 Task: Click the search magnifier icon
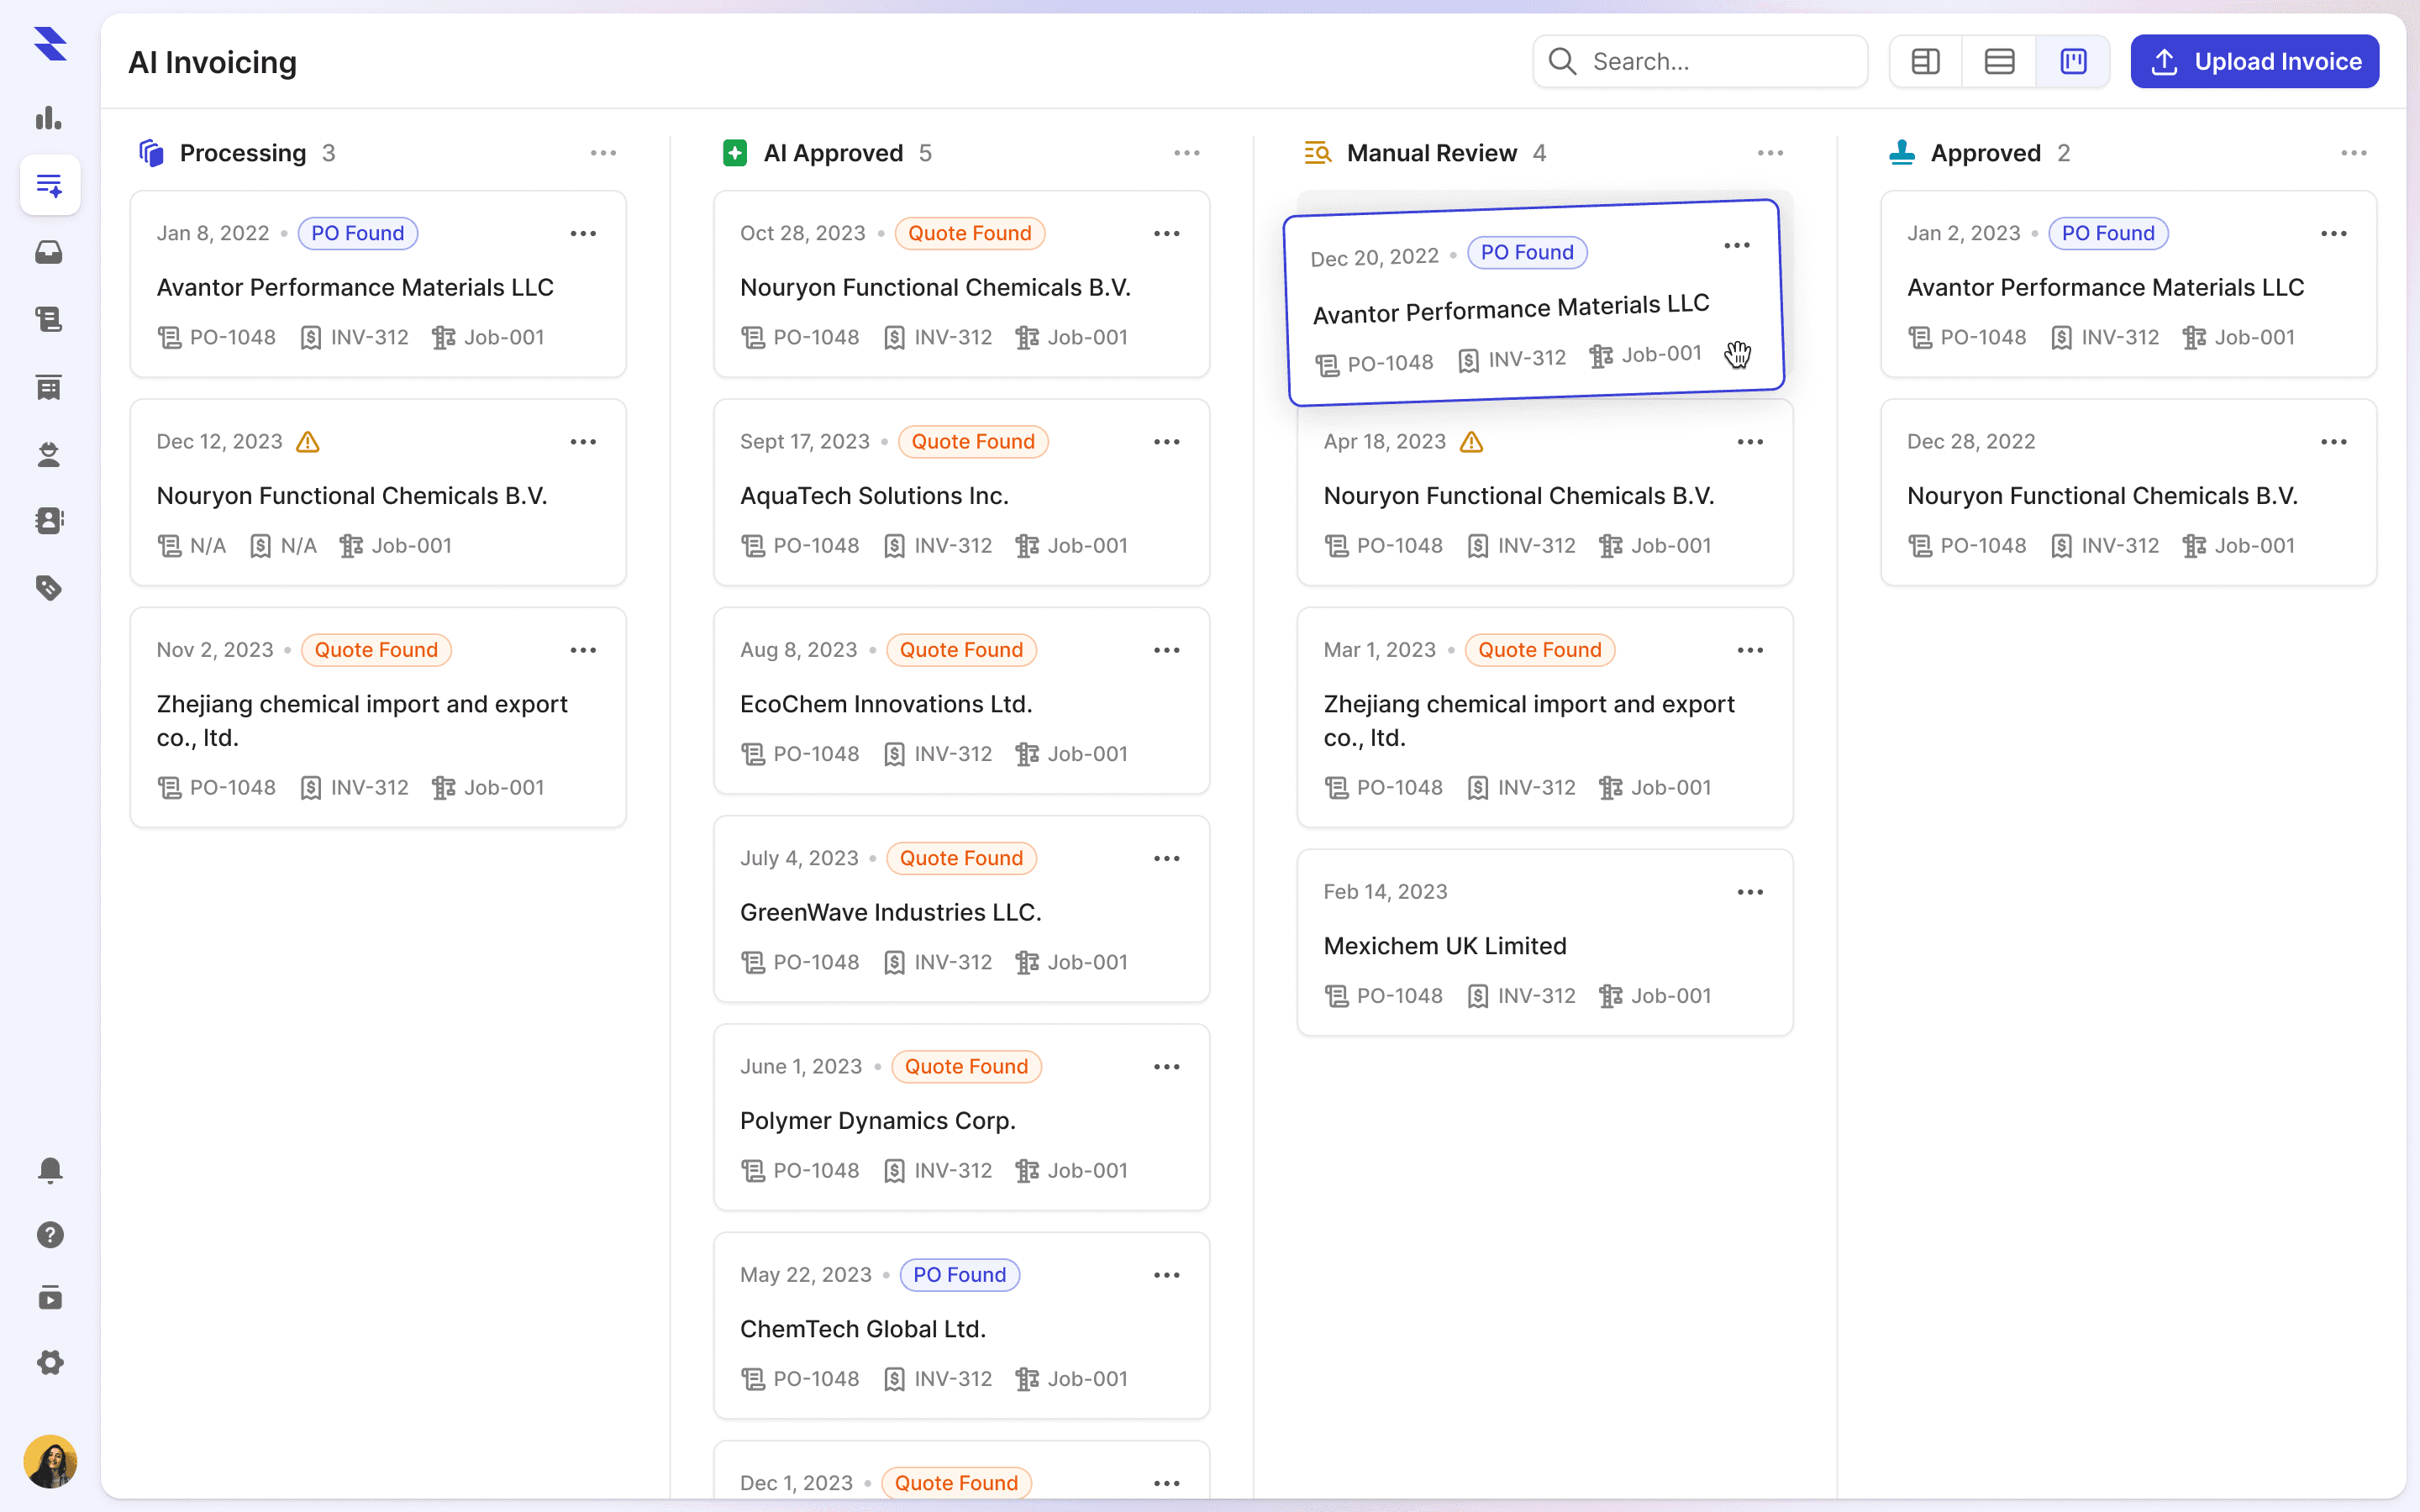coord(1562,62)
